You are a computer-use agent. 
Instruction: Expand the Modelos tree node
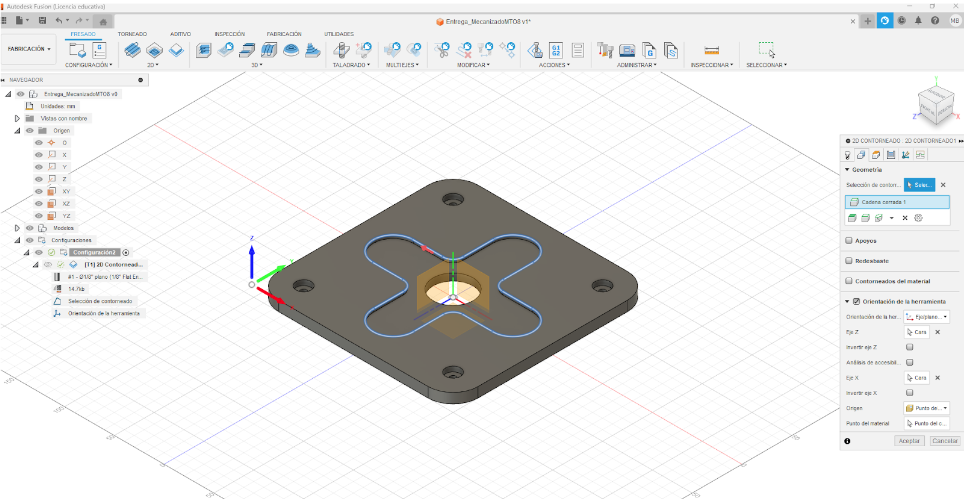(x=17, y=228)
